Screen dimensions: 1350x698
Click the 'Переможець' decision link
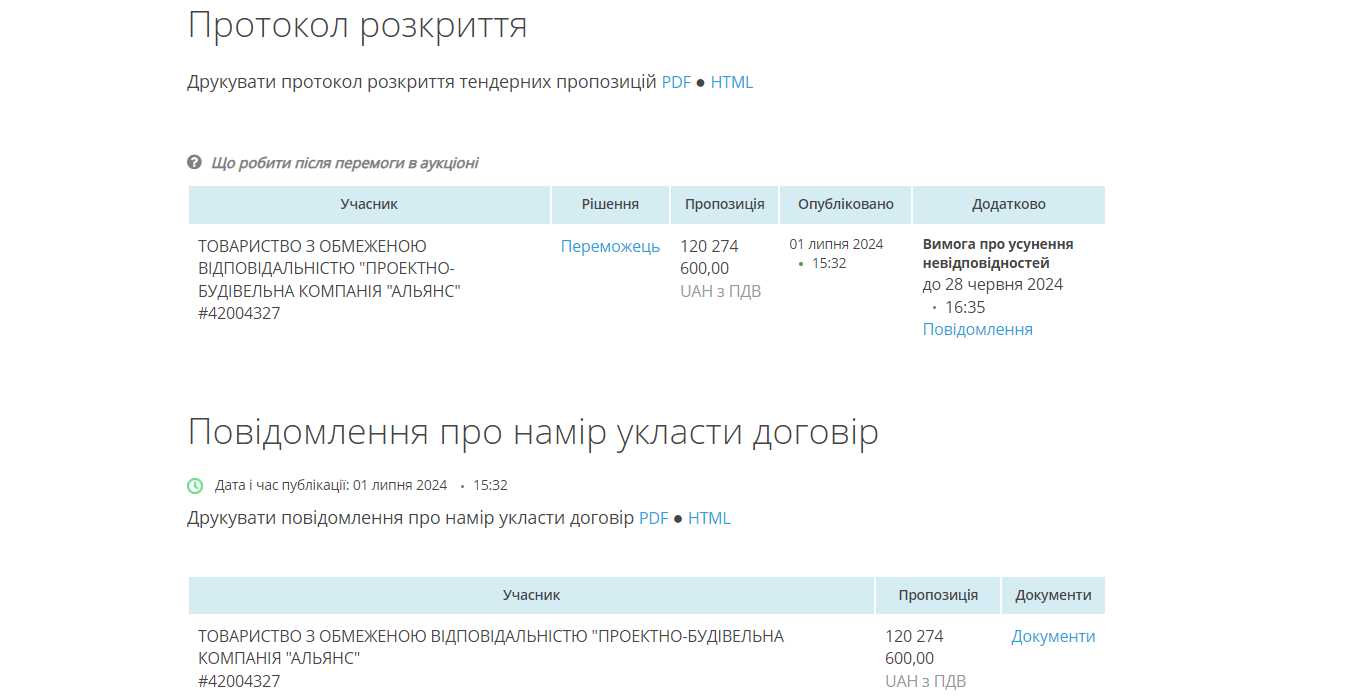pos(610,246)
